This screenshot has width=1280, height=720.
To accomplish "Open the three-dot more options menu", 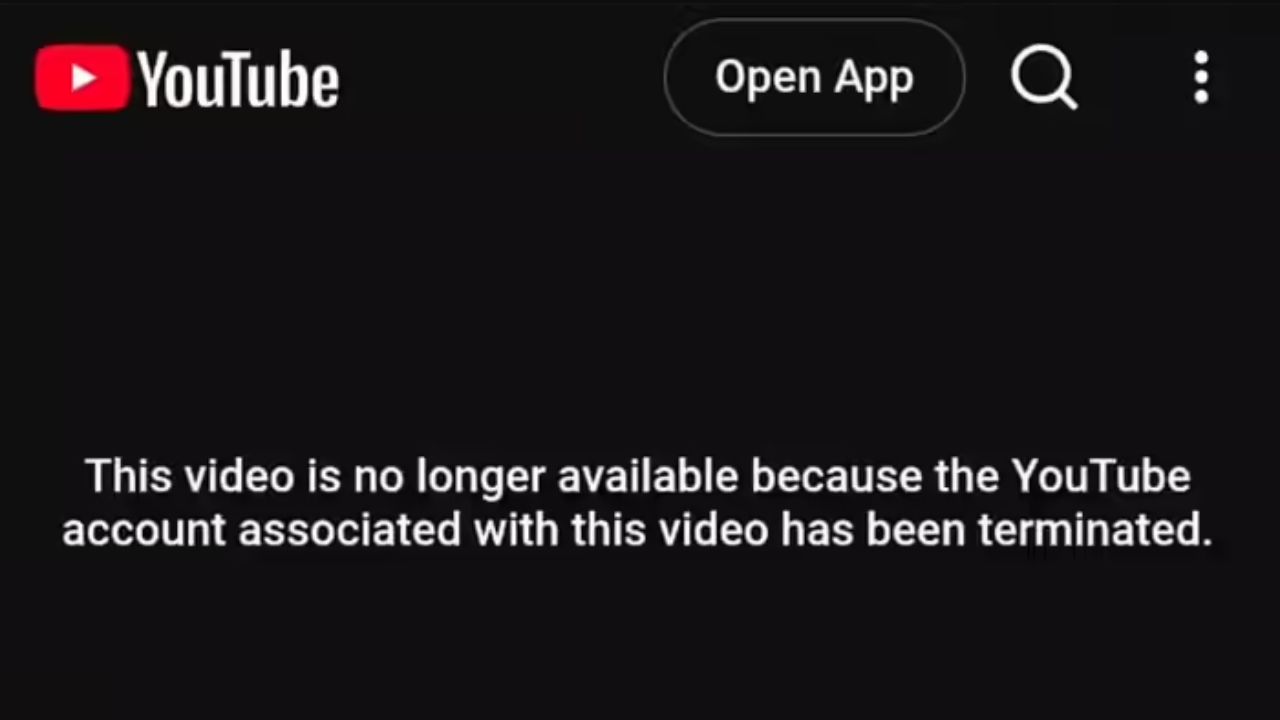I will point(1201,78).
